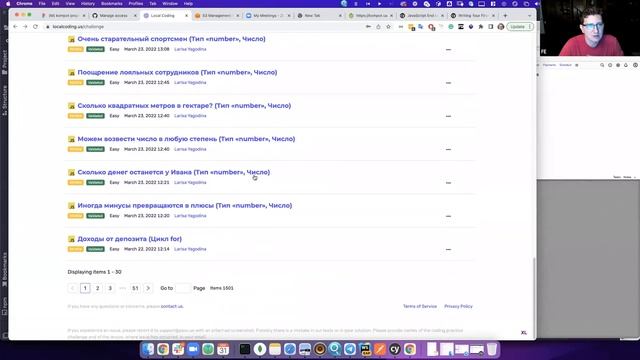Reload the localcoding.us page
The height and width of the screenshot is (360, 640).
tap(35, 27)
